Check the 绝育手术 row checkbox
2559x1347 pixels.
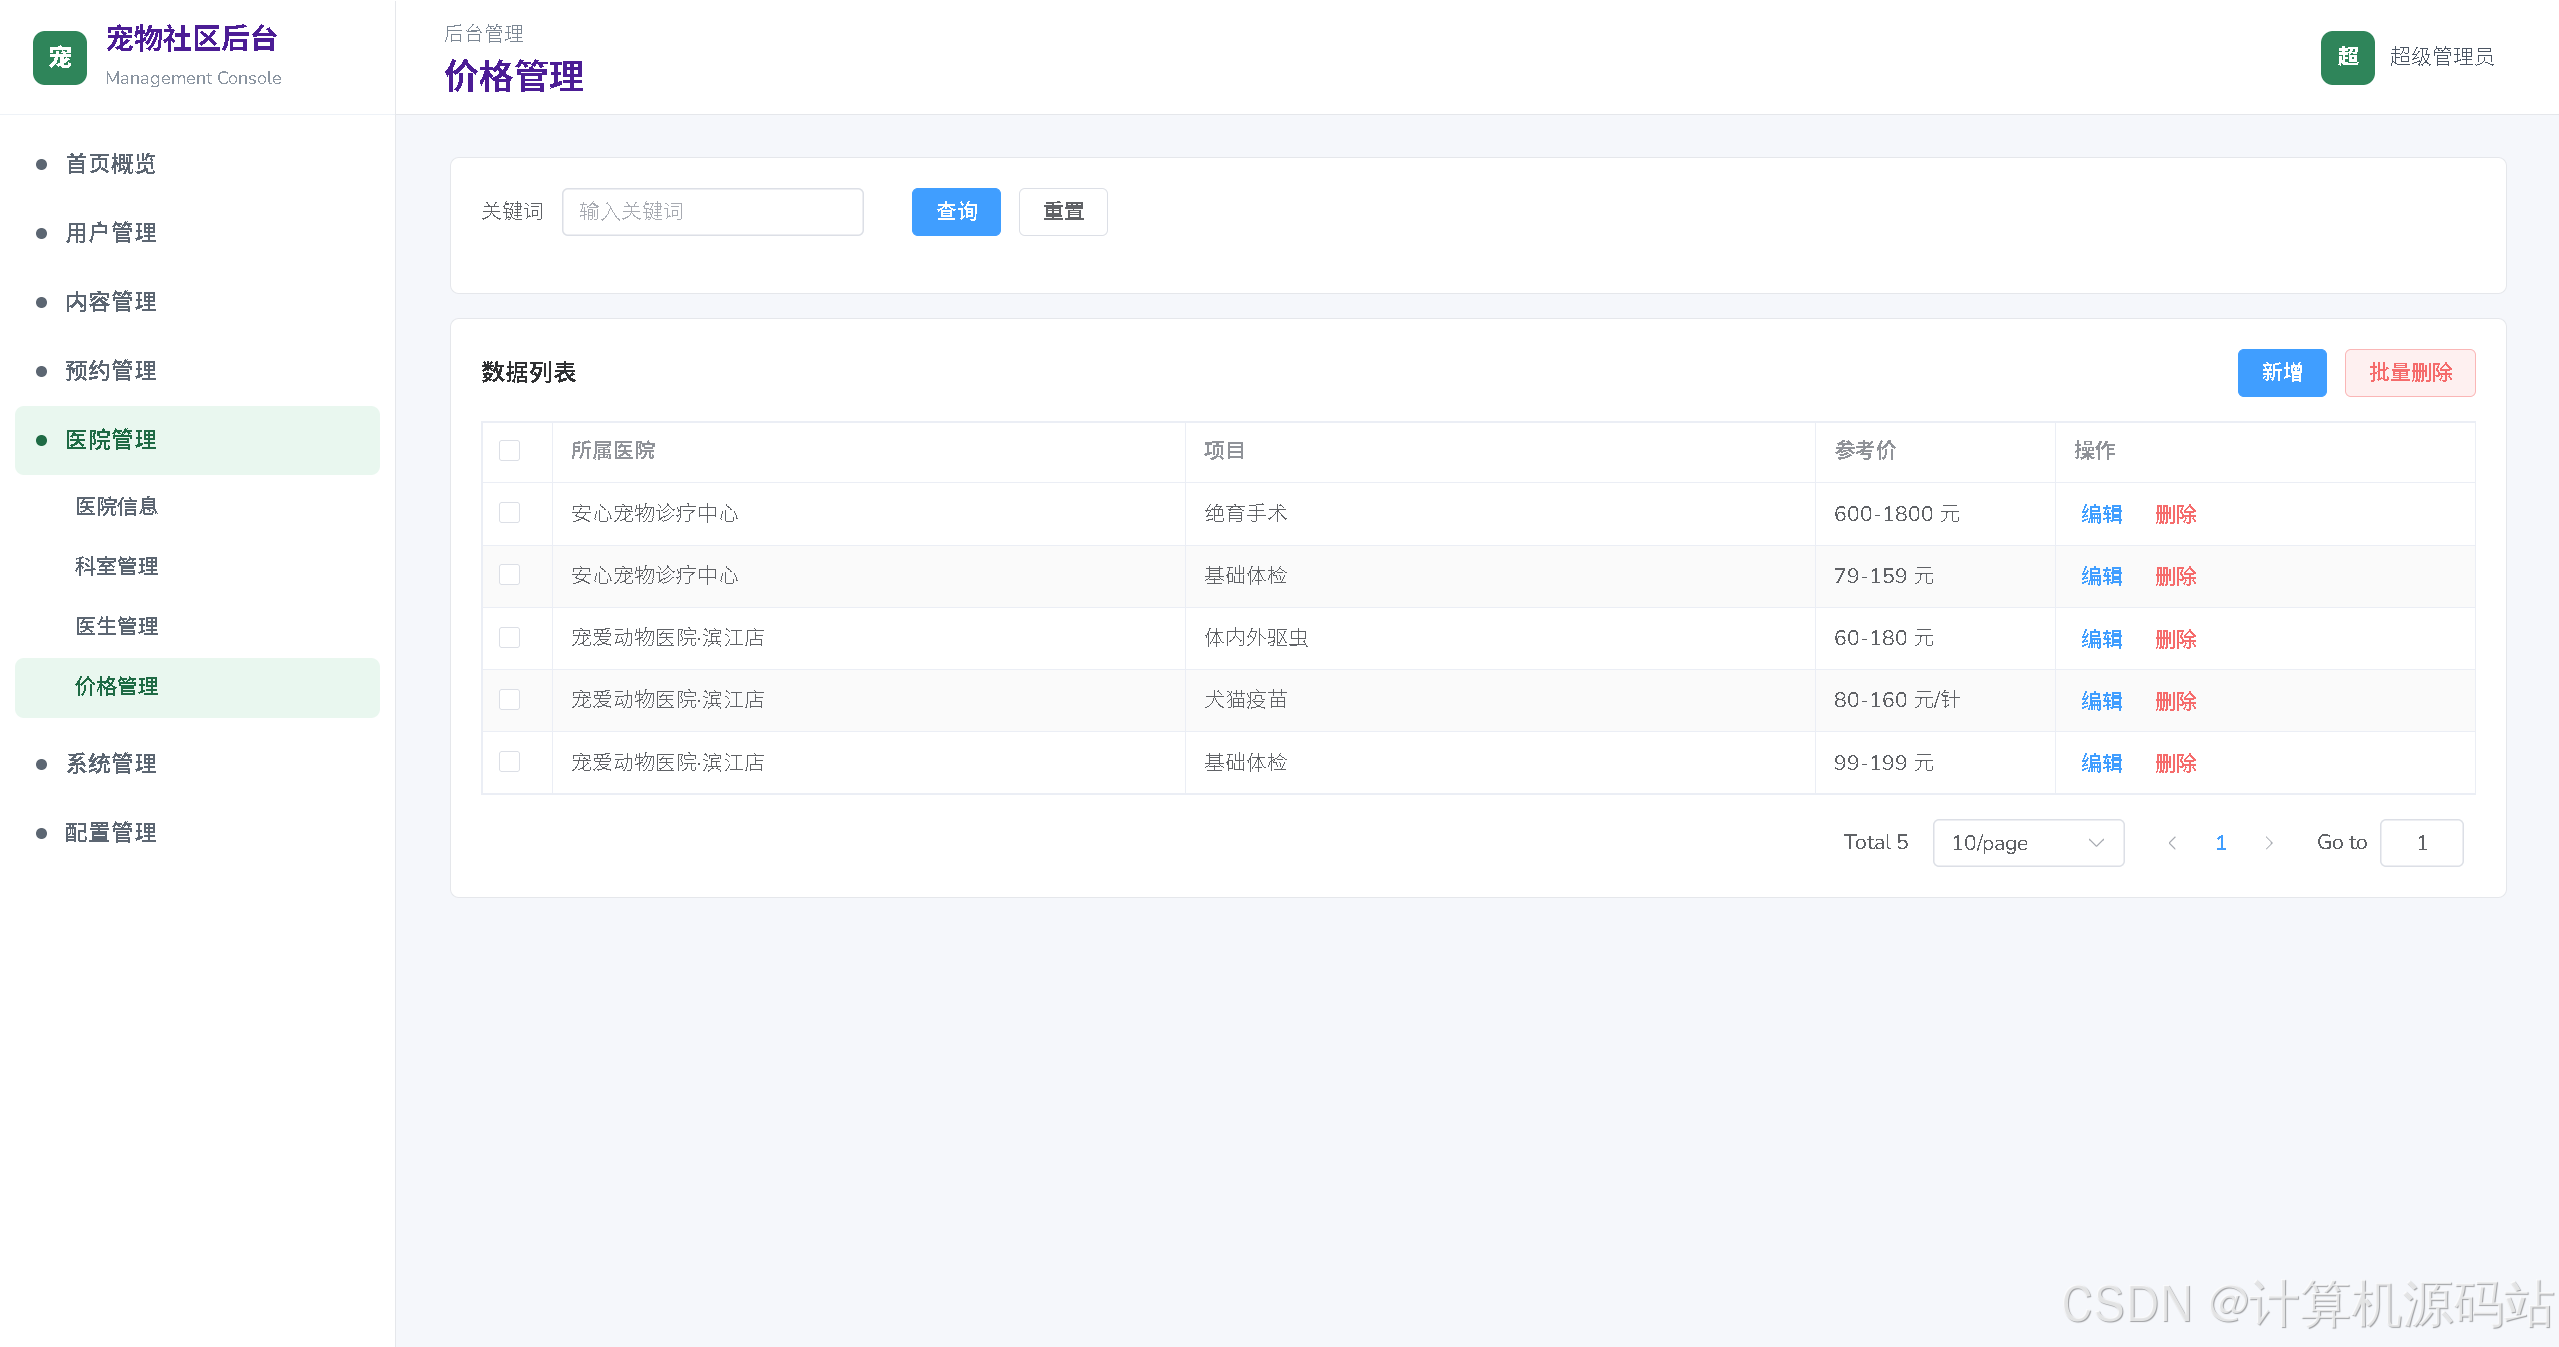510,513
